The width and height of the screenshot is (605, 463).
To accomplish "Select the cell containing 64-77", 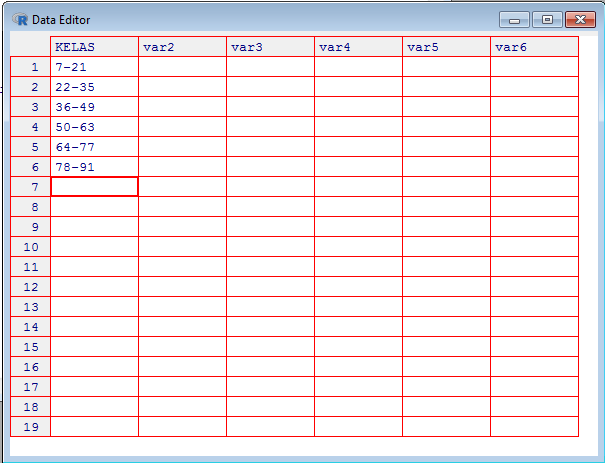I will (x=95, y=147).
